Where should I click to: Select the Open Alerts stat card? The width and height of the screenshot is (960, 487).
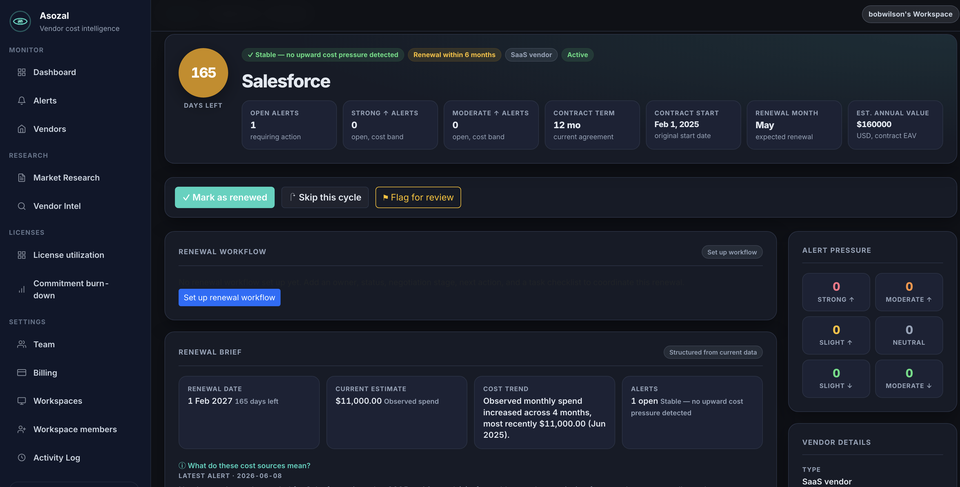coord(289,125)
